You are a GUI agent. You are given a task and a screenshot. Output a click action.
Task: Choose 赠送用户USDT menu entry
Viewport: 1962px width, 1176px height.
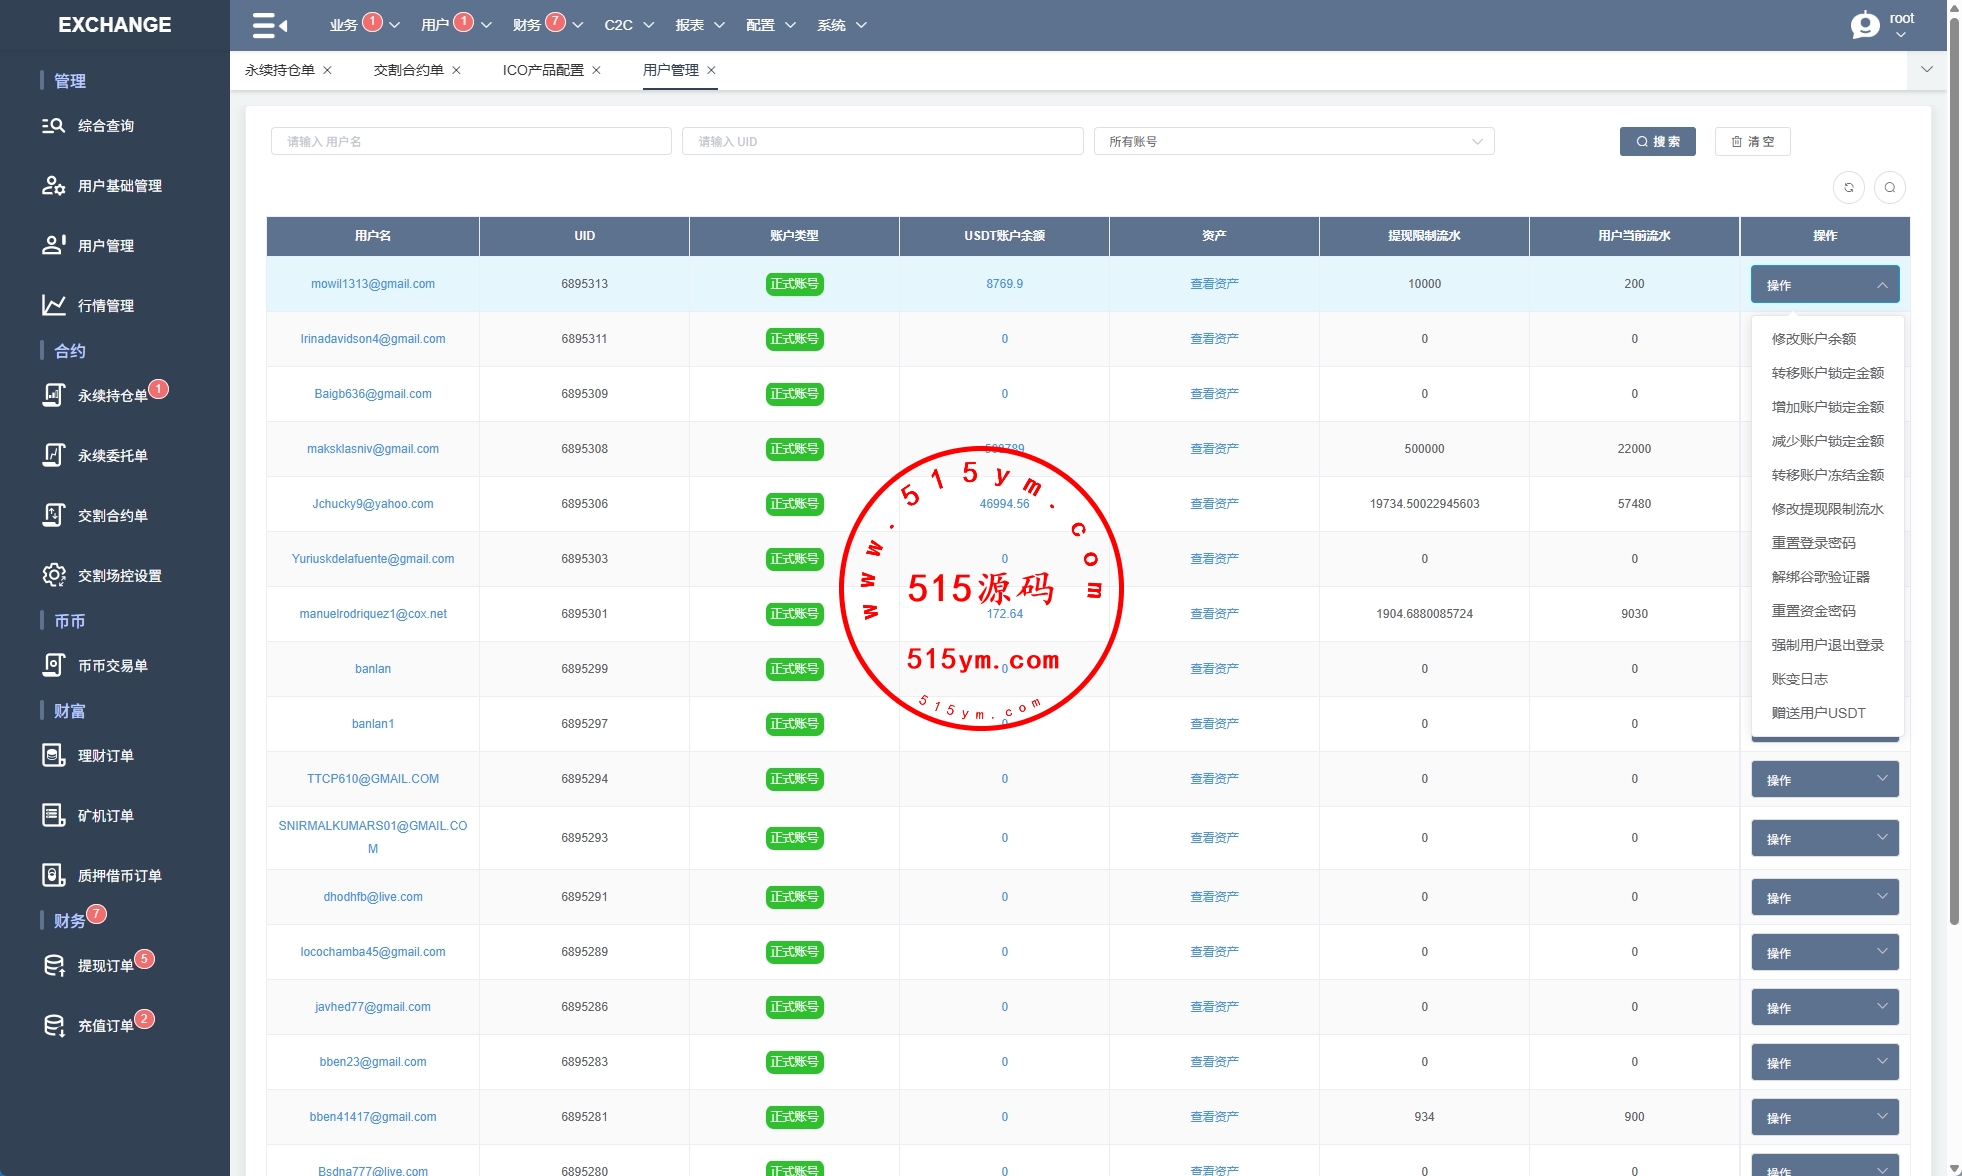coord(1818,713)
